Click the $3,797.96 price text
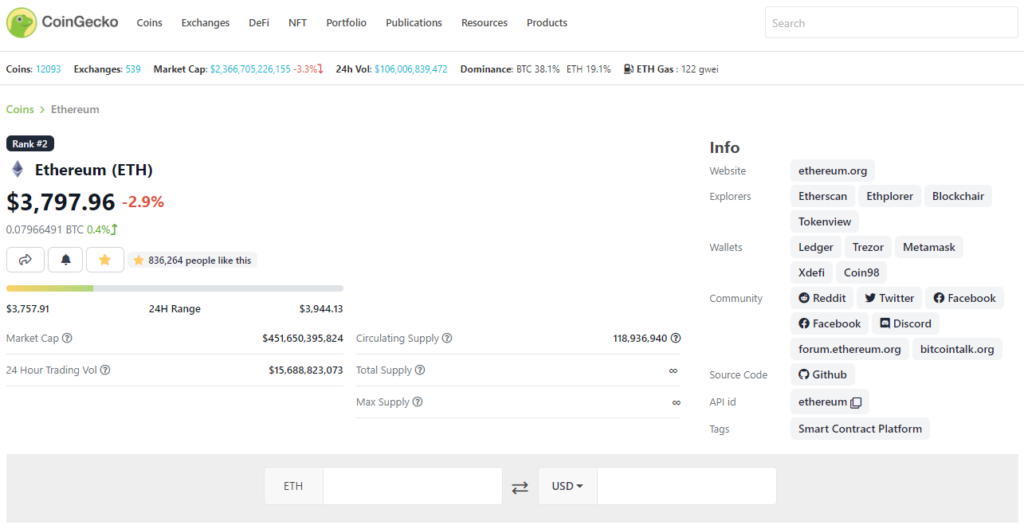Viewport: 1024px width, 529px height. [x=61, y=202]
